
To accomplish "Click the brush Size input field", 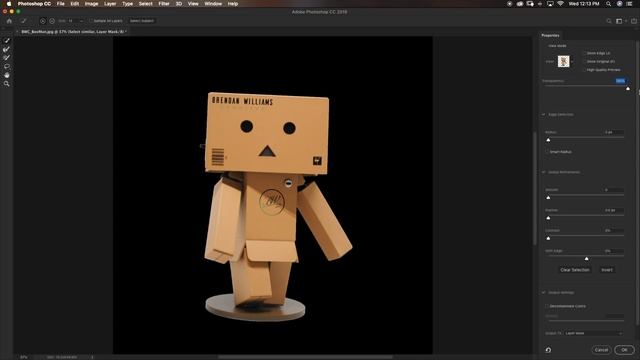I will [x=73, y=21].
